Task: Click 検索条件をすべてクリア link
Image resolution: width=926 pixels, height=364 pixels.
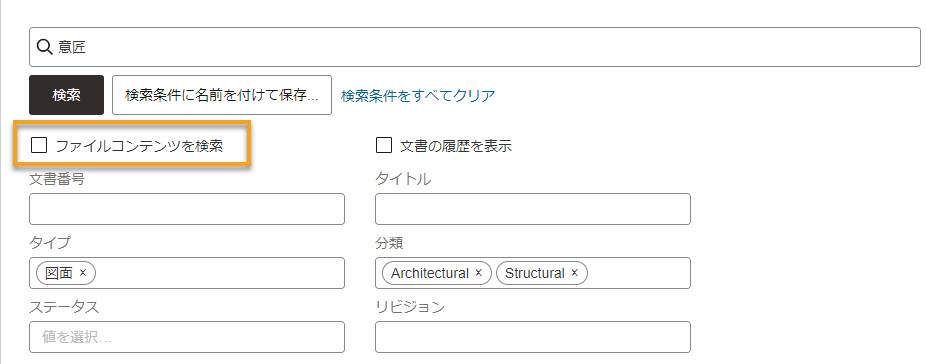Action: coord(418,95)
